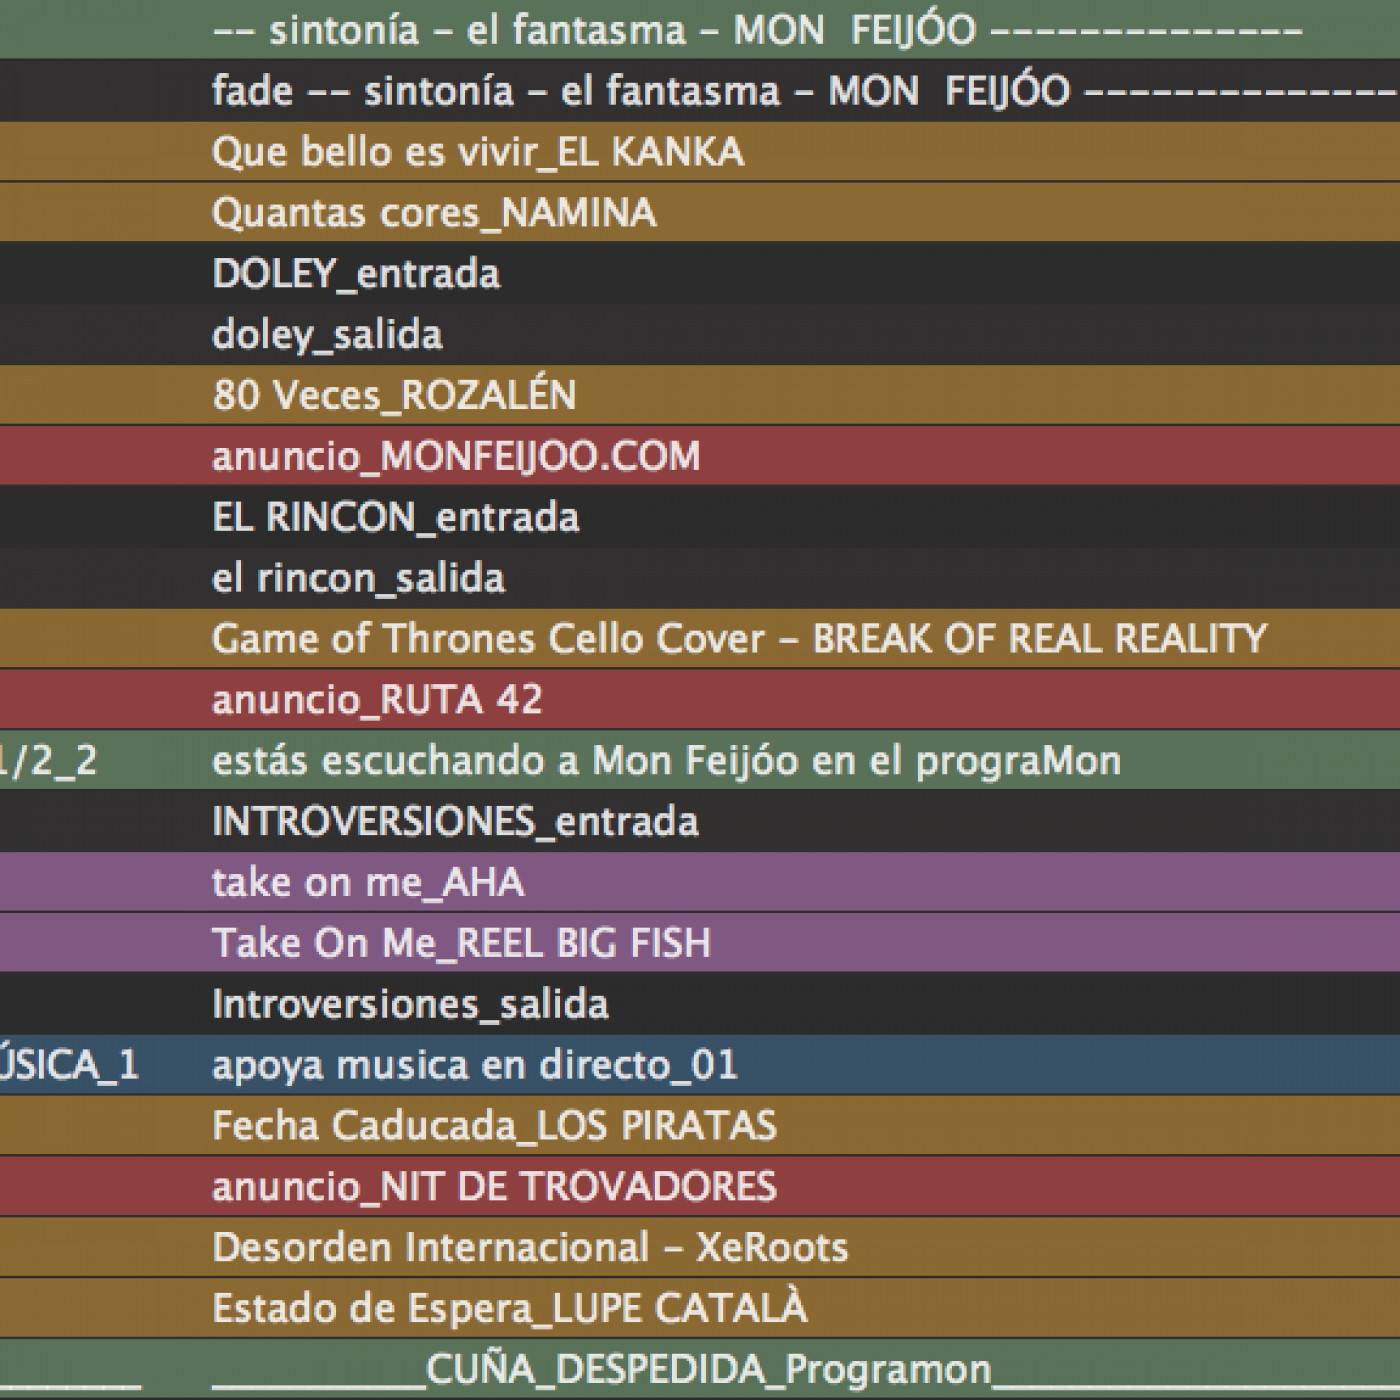The width and height of the screenshot is (1400, 1400).
Task: Select the anuncio_MONFEIJOO.COM cue
Action: tap(456, 457)
